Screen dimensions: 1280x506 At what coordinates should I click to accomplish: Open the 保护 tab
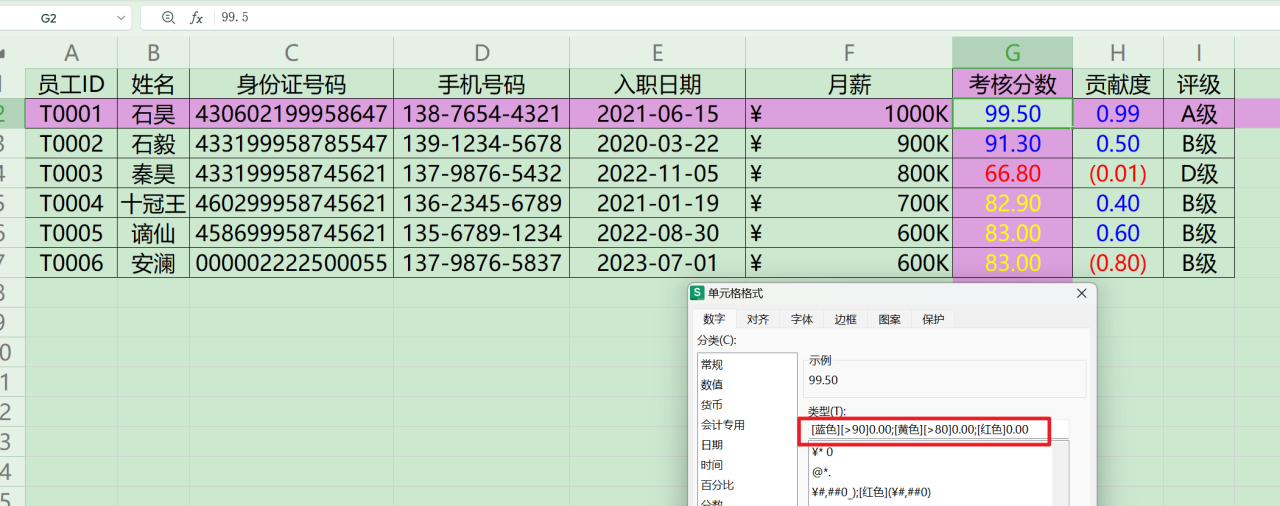click(933, 319)
